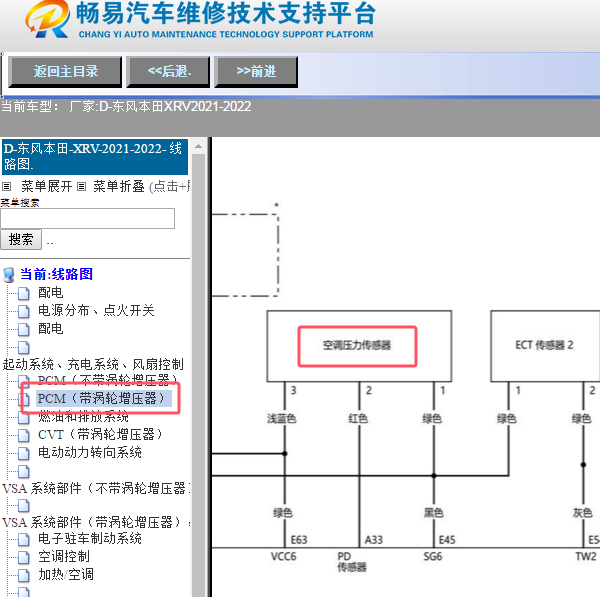Click the 黑色 wire color label
Screen dimensions: 600x597
(x=434, y=512)
